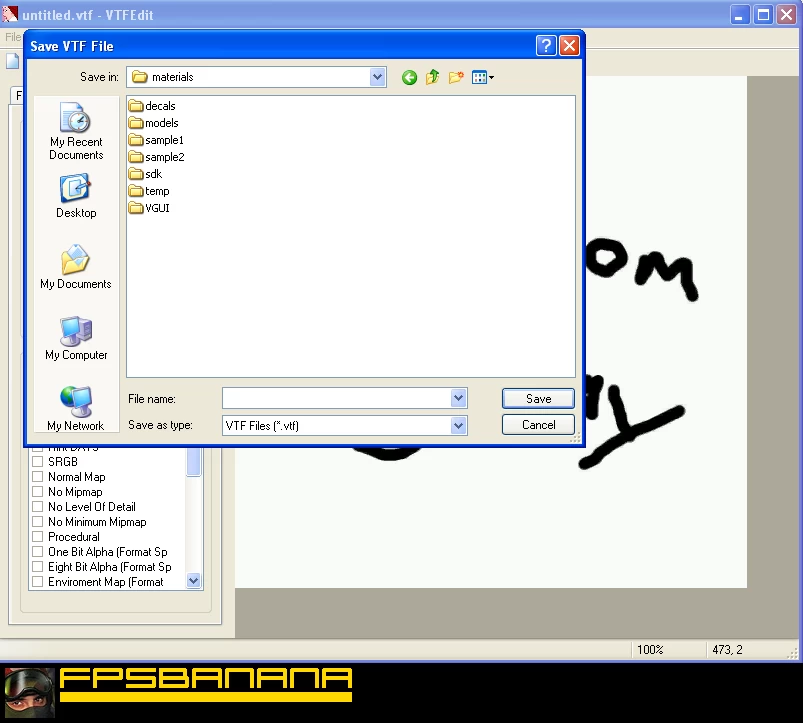Expand the Save as type combo box
This screenshot has width=803, height=723.
tap(458, 425)
